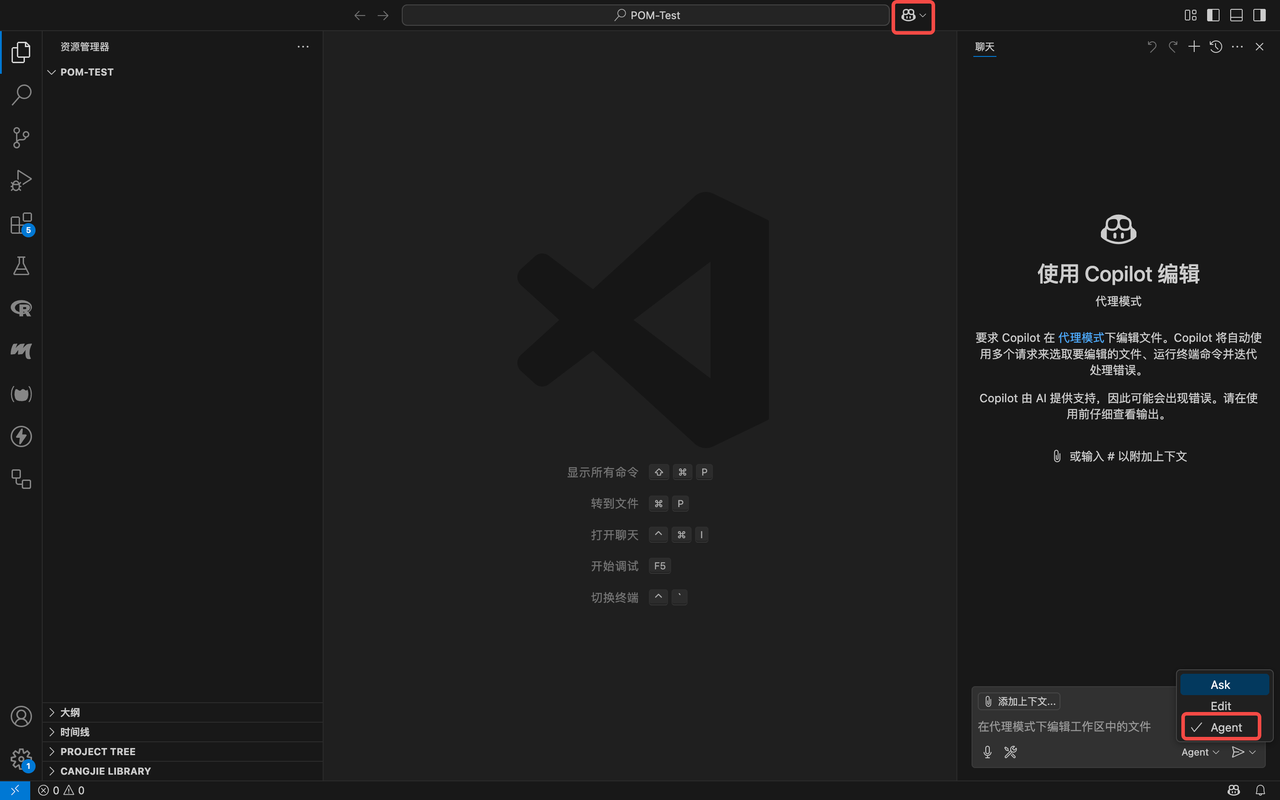The image size is (1280, 800).
Task: Click the chat message input field
Action: pos(1075,727)
